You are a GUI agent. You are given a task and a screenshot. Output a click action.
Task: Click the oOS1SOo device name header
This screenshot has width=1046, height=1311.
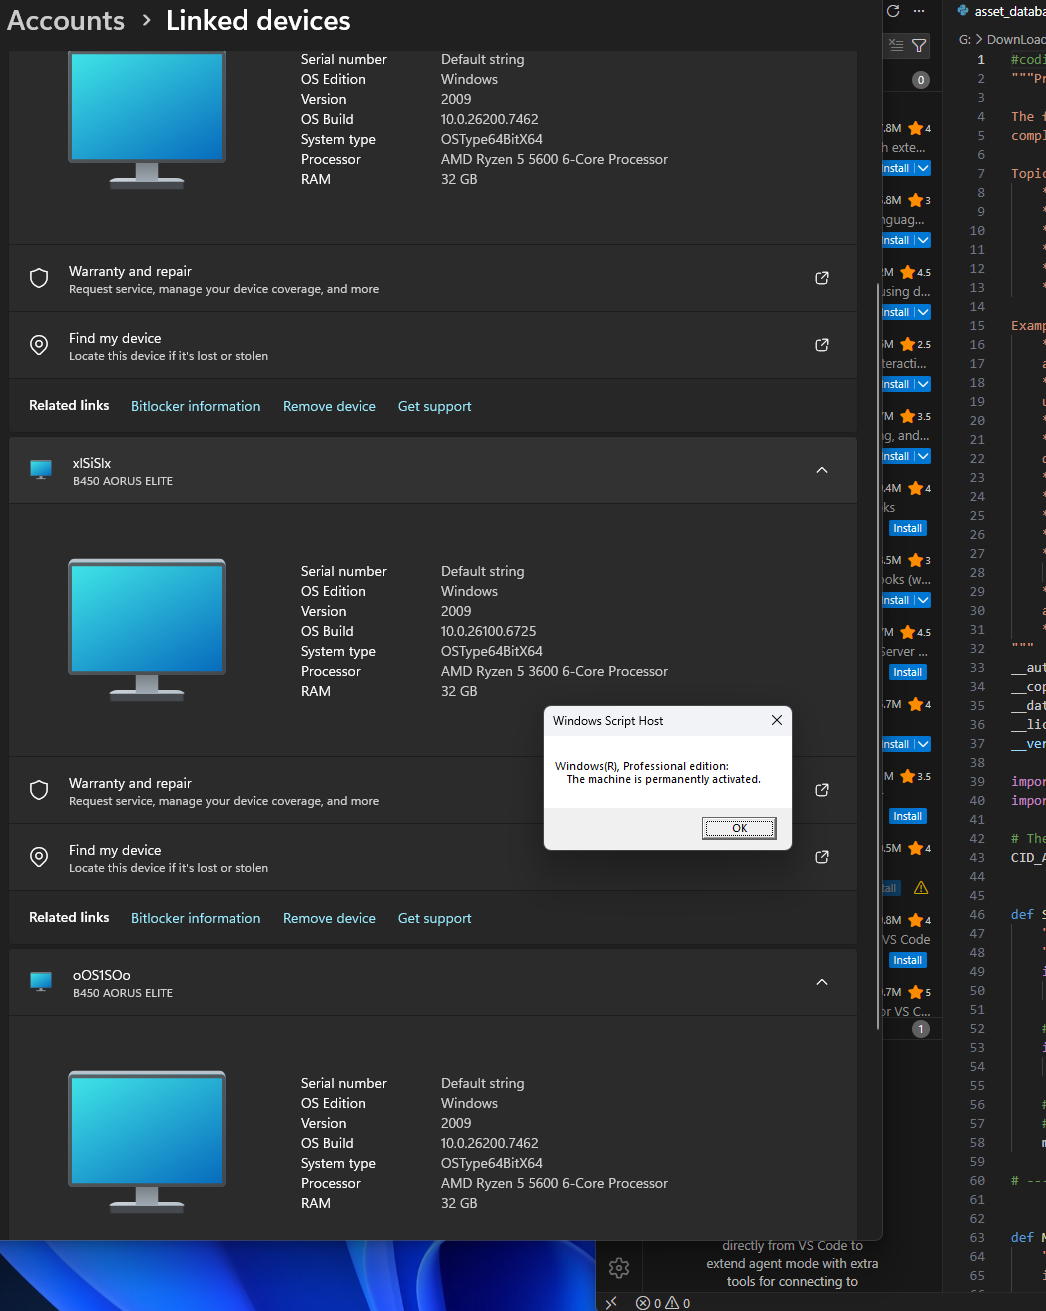(102, 975)
